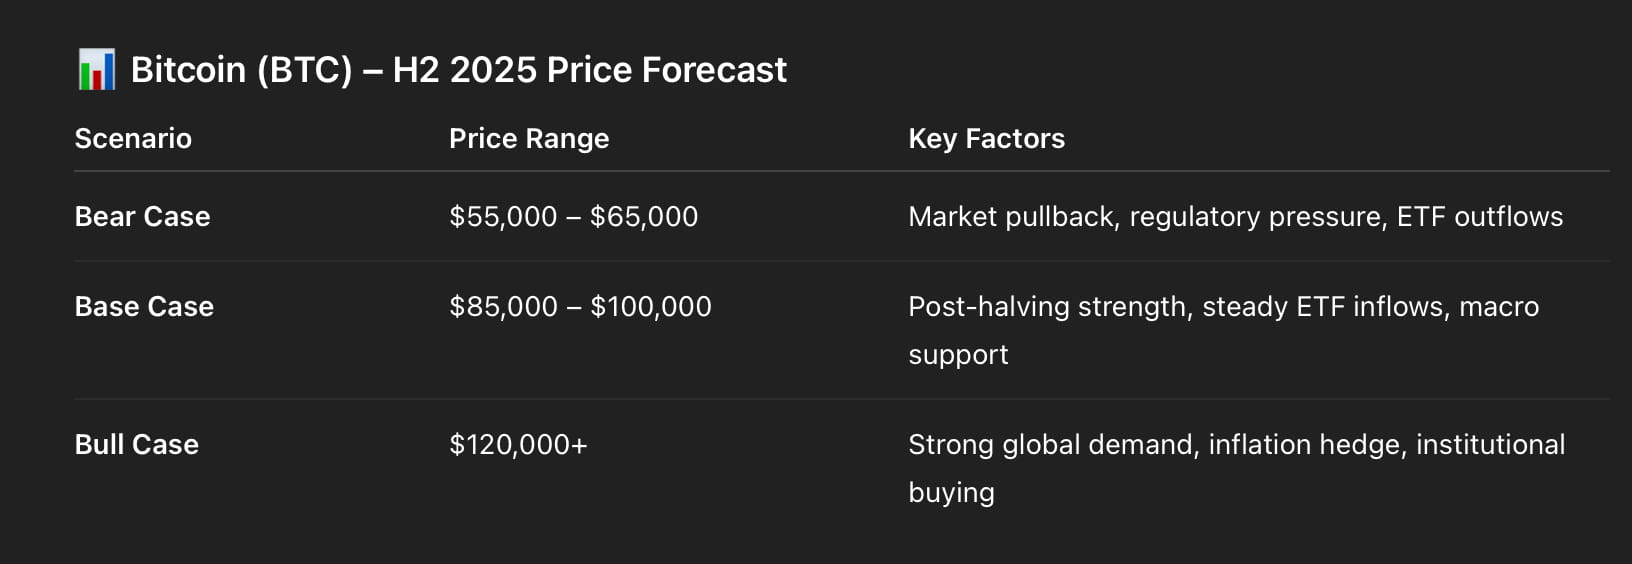Screen dimensions: 1632x564
Task: Click the Scenario column header
Action: click(x=133, y=139)
